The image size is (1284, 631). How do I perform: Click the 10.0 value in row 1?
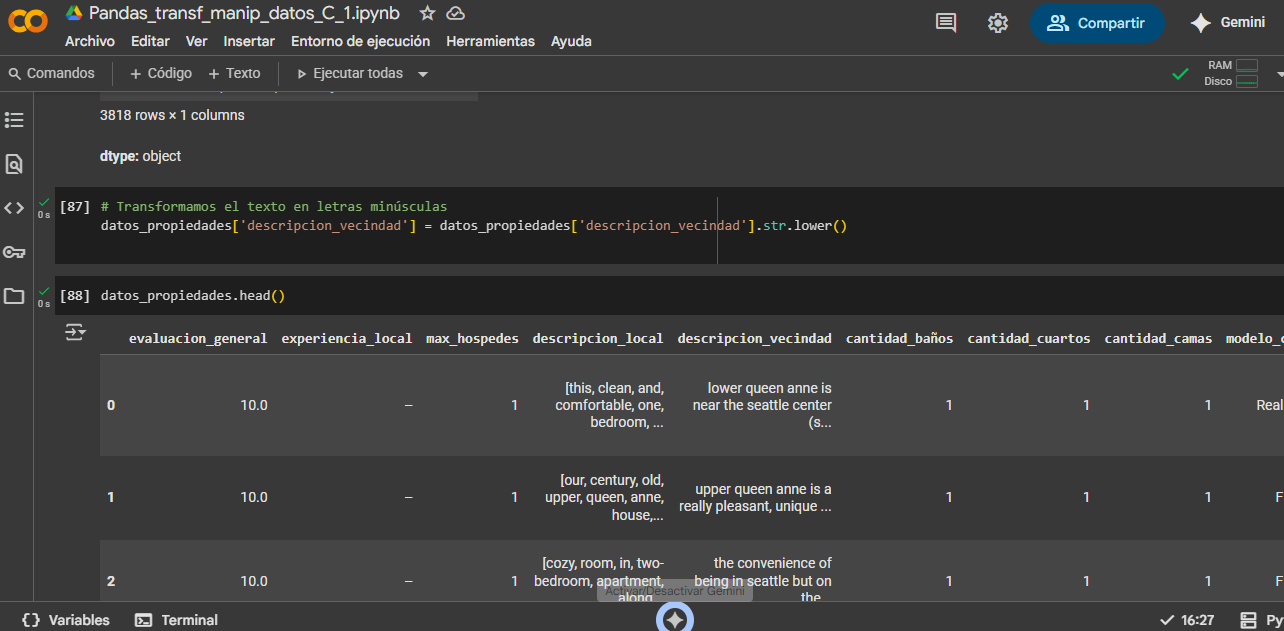[253, 497]
